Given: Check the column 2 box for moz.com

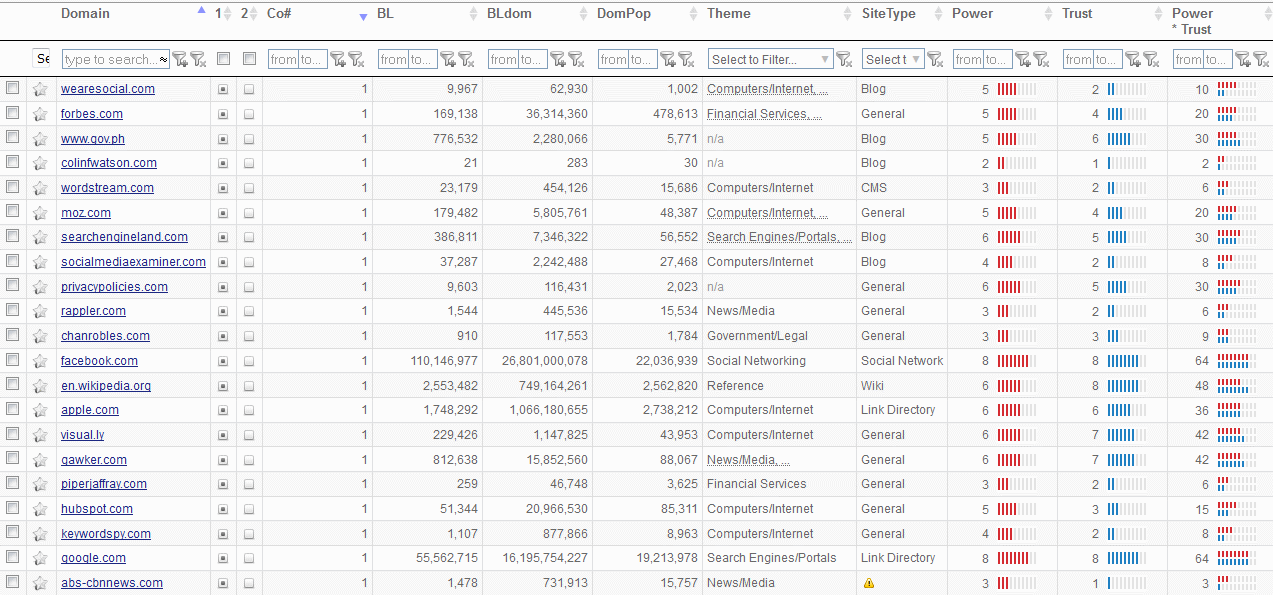Looking at the screenshot, I should (249, 213).
